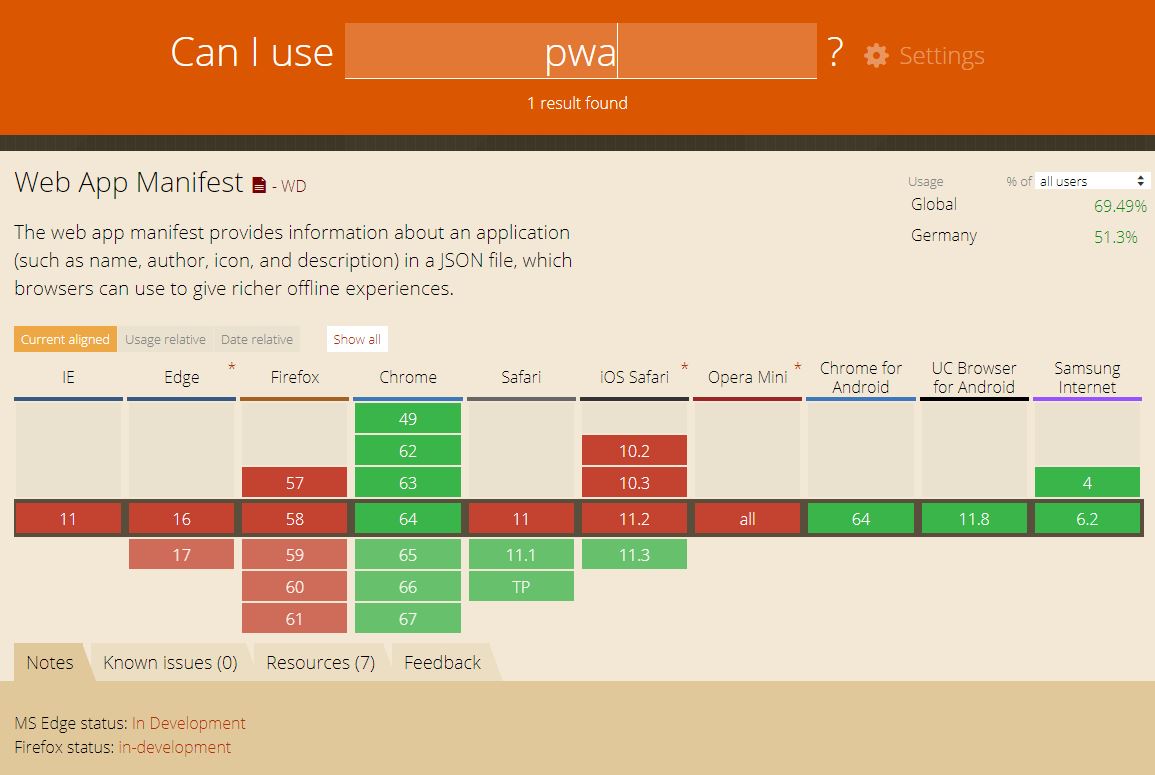Select the Current aligned view toggle

click(65, 339)
